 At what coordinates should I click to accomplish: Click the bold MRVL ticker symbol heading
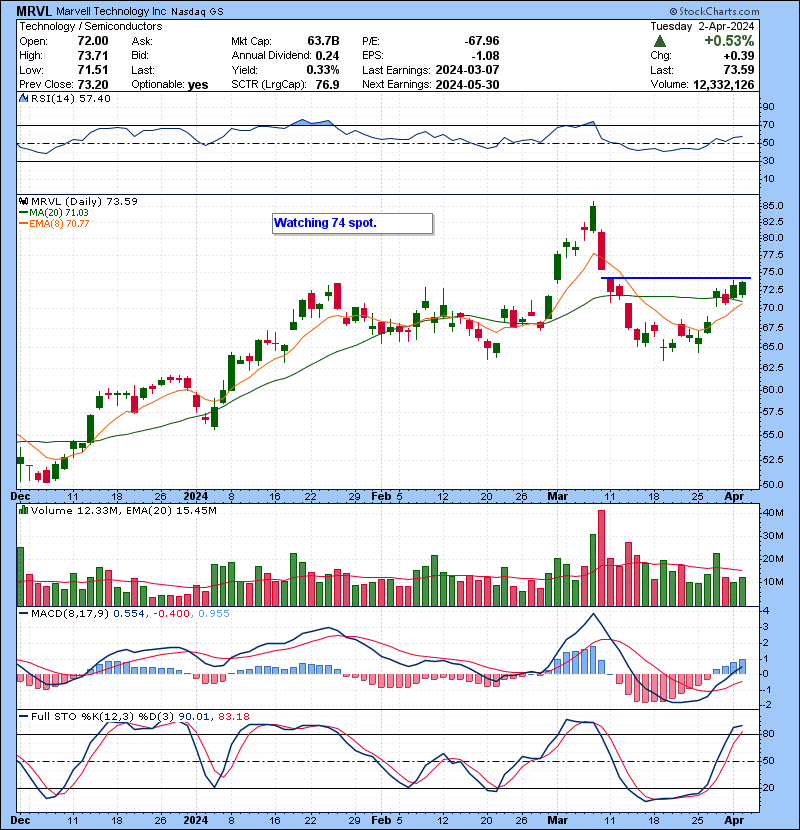34,11
